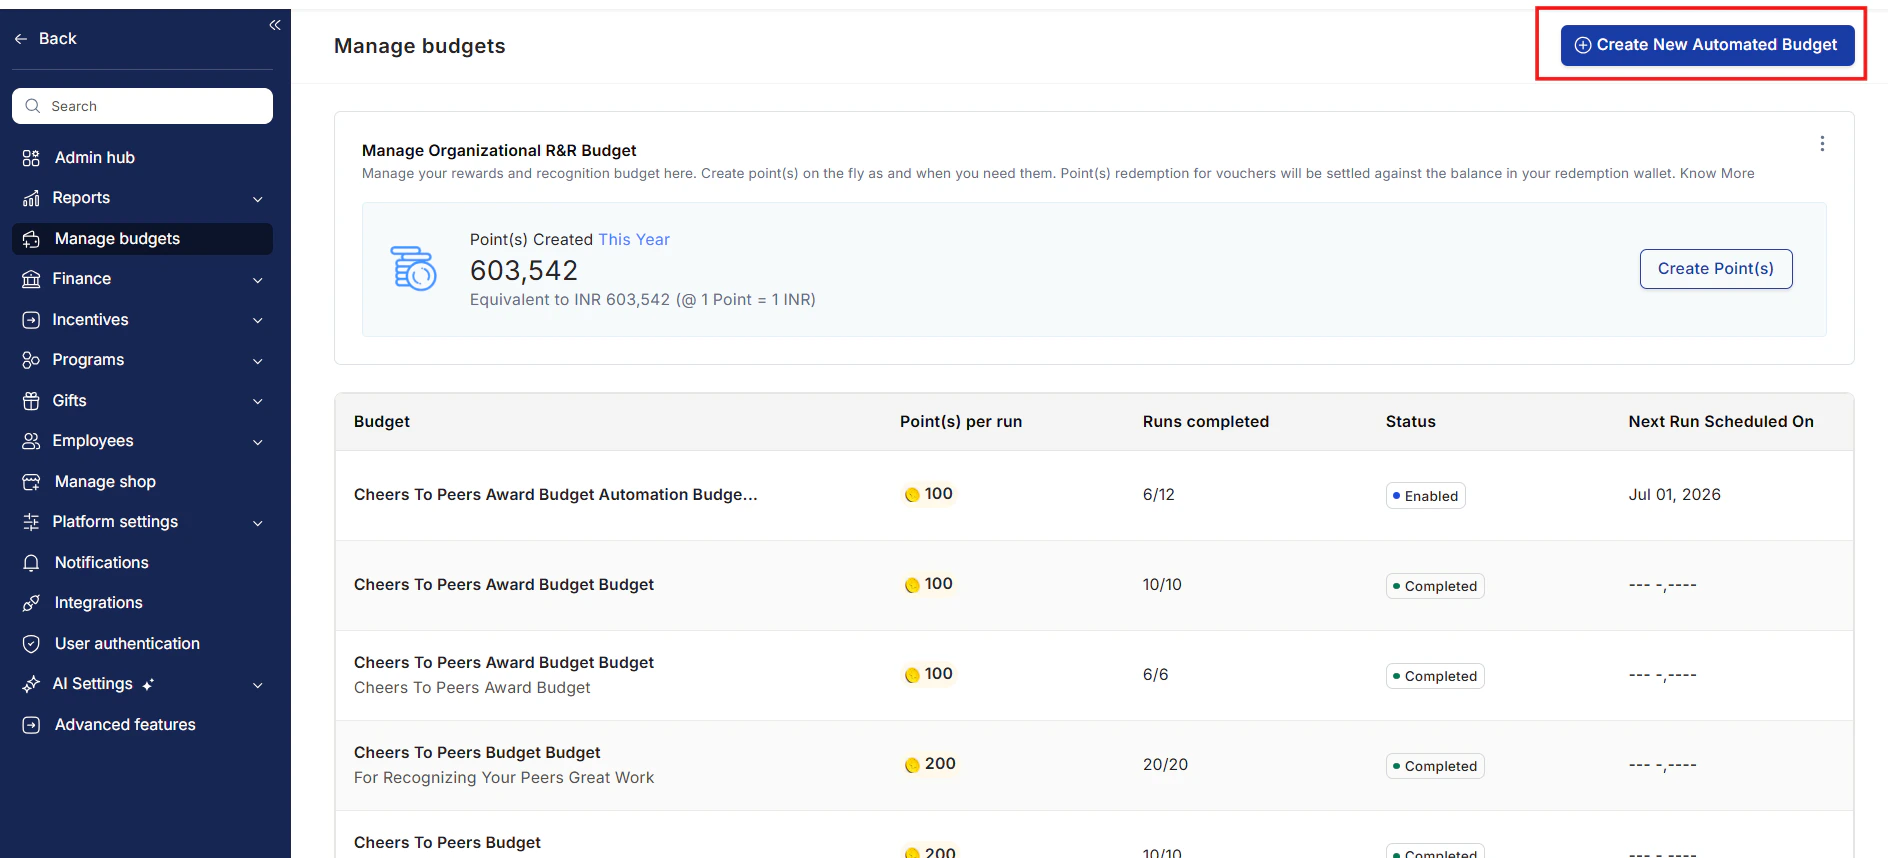
Task: Click the Completed badge in 20/20 row
Action: pos(1435,766)
